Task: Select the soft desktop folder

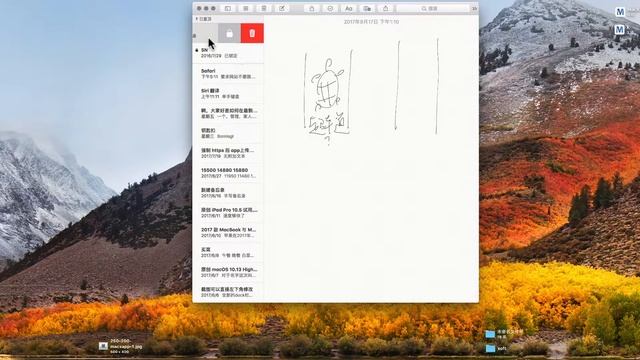Action: pyautogui.click(x=490, y=348)
